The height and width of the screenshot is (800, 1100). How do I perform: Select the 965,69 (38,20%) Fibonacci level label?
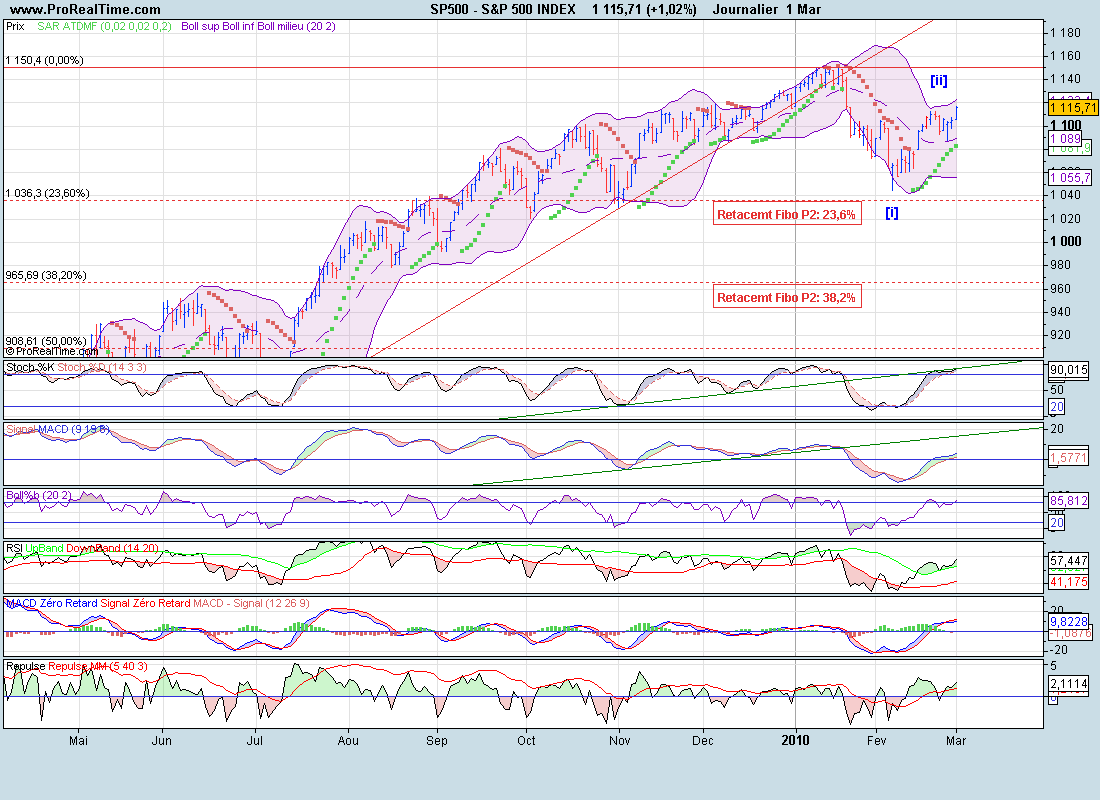point(46,275)
